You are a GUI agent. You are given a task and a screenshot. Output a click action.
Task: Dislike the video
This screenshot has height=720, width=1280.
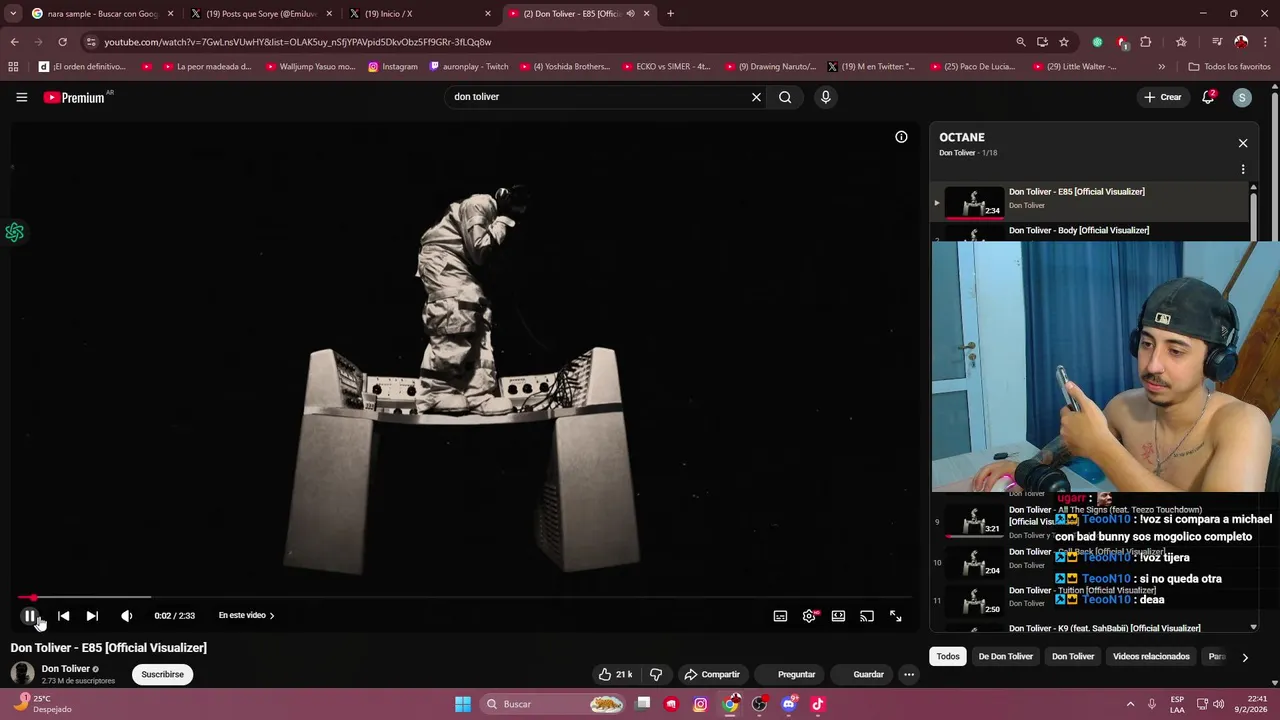[656, 674]
